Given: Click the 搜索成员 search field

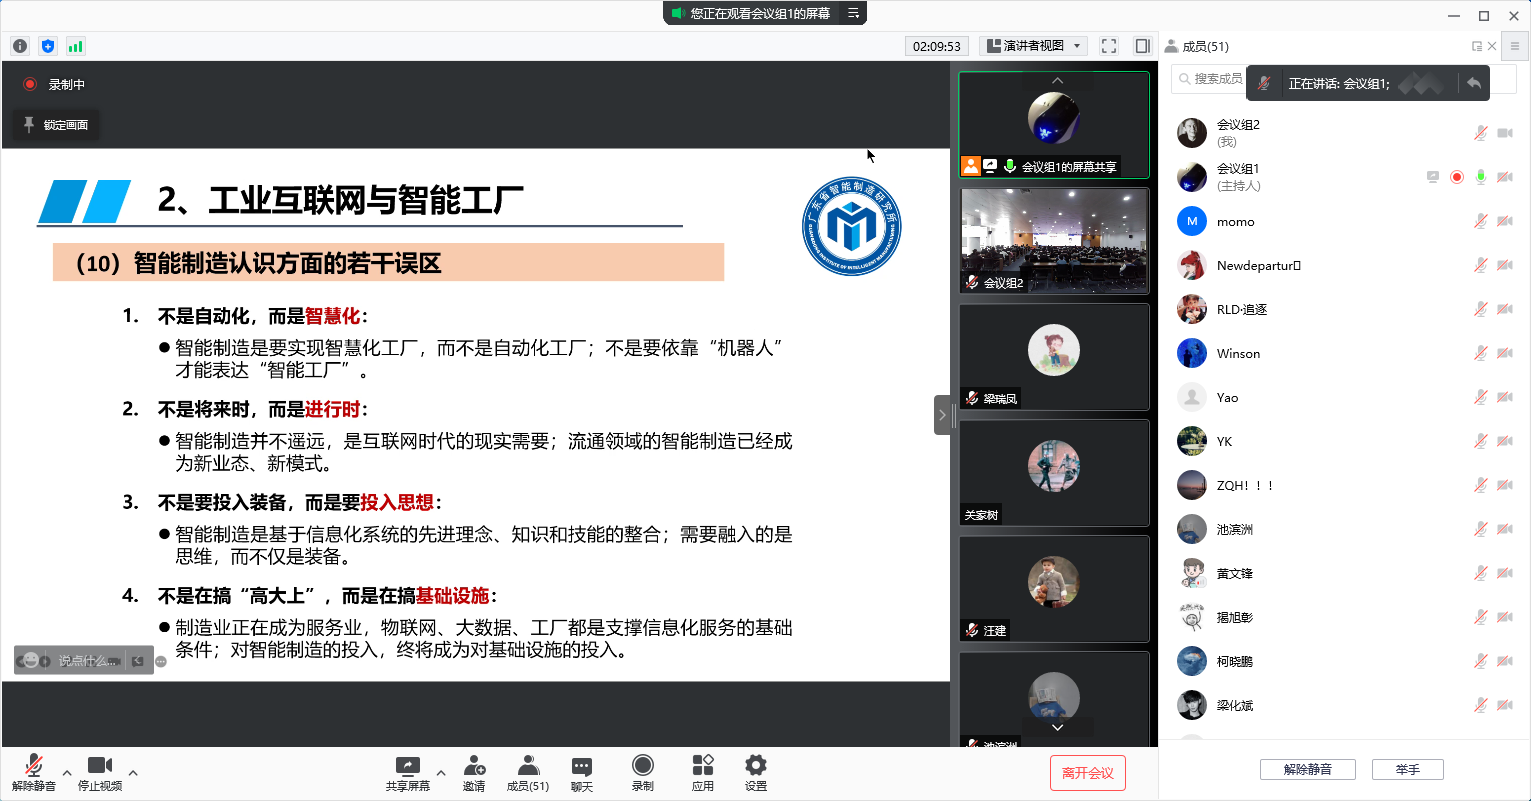Looking at the screenshot, I should click(1208, 79).
